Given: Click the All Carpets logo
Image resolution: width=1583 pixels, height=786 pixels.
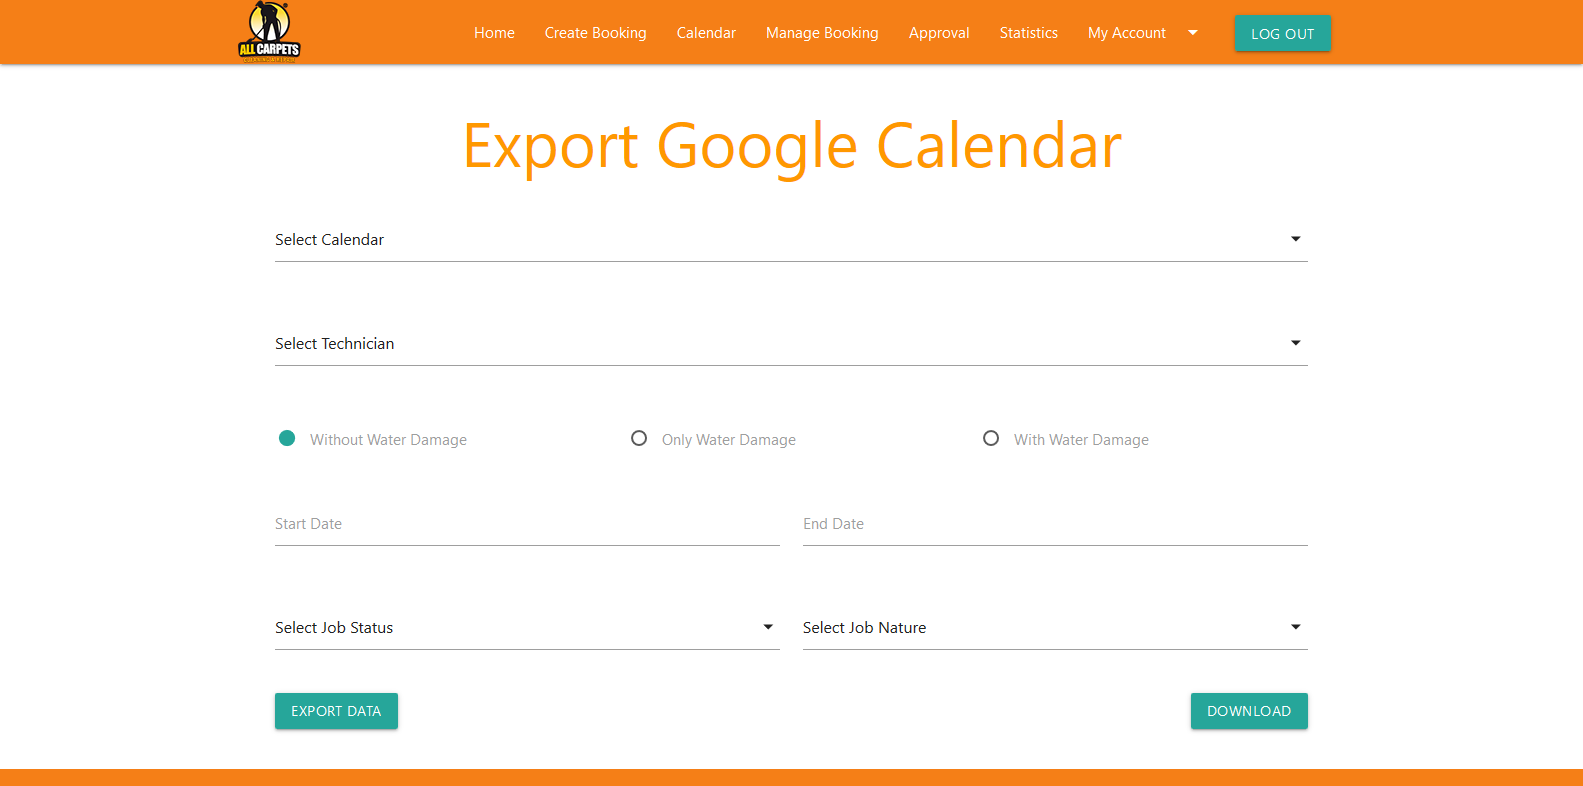Looking at the screenshot, I should (x=269, y=32).
